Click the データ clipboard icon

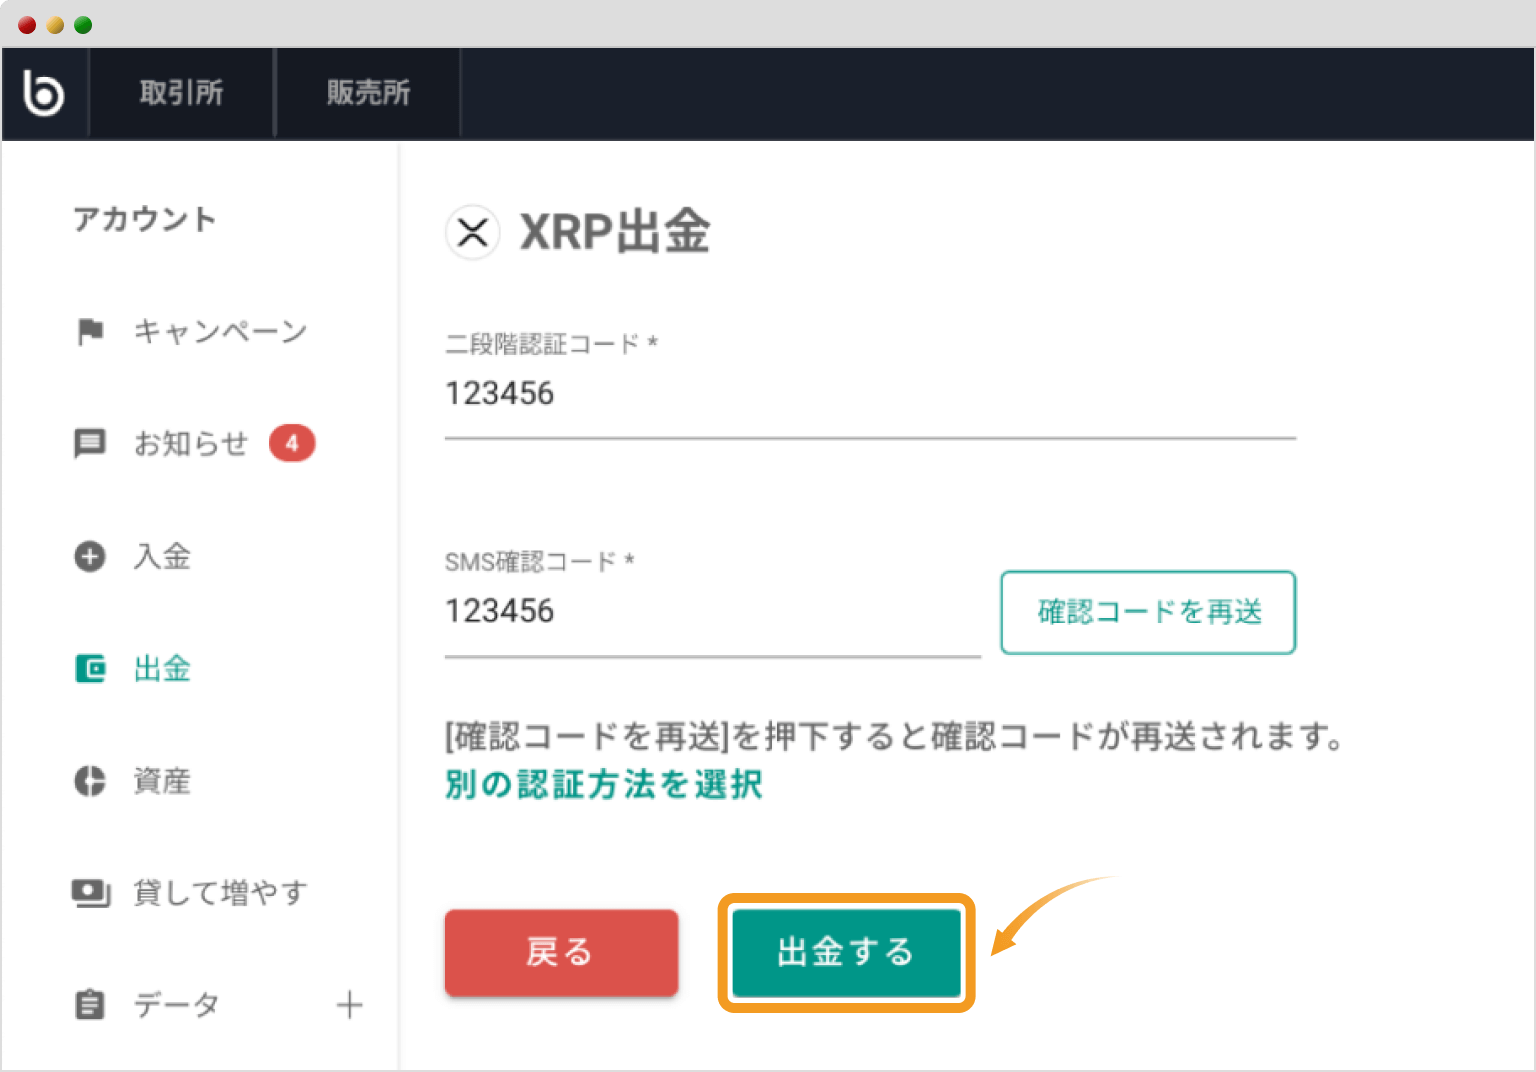click(x=90, y=1004)
